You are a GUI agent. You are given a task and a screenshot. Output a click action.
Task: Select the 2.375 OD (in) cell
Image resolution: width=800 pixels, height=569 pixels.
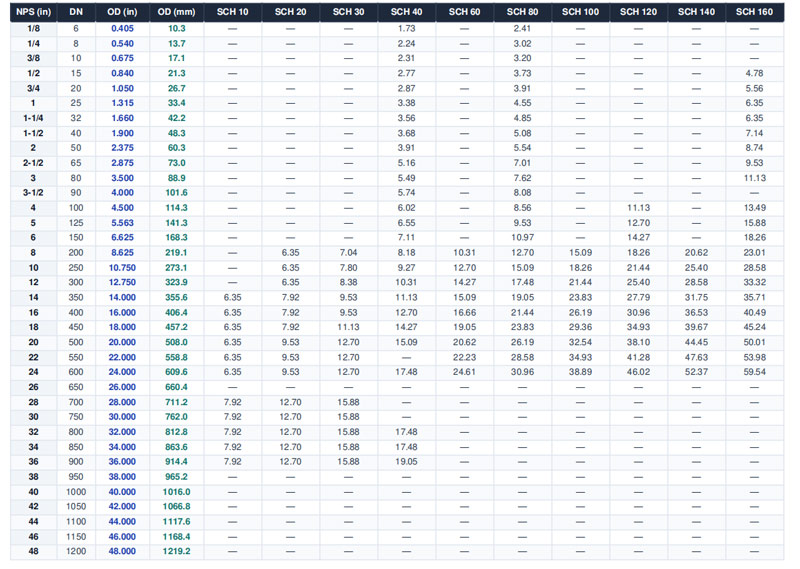(x=122, y=148)
